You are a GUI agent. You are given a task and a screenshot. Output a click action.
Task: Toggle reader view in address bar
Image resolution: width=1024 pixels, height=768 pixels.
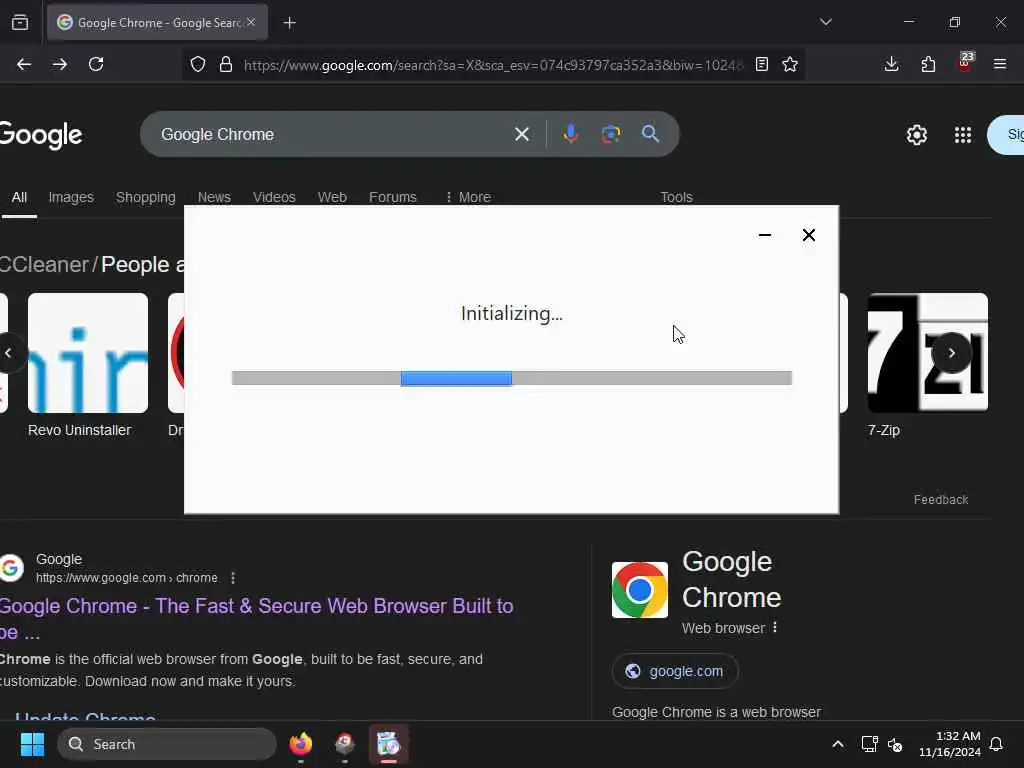[x=761, y=64]
